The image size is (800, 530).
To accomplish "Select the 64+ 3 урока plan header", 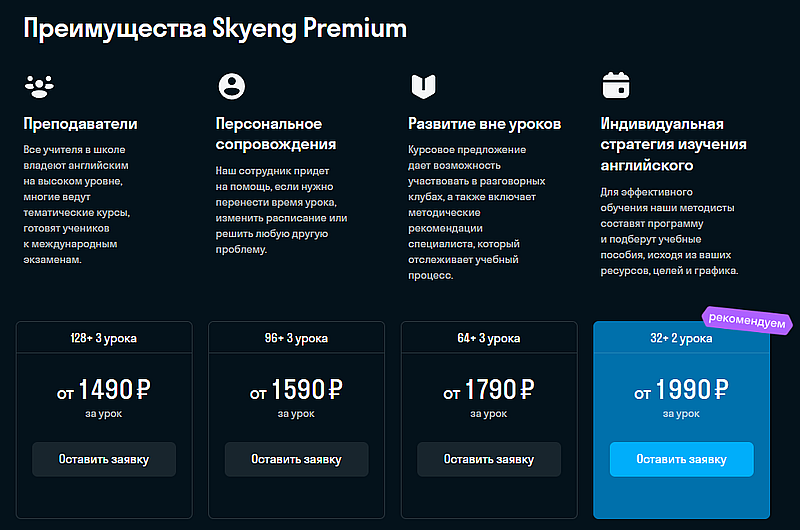I will point(489,338).
